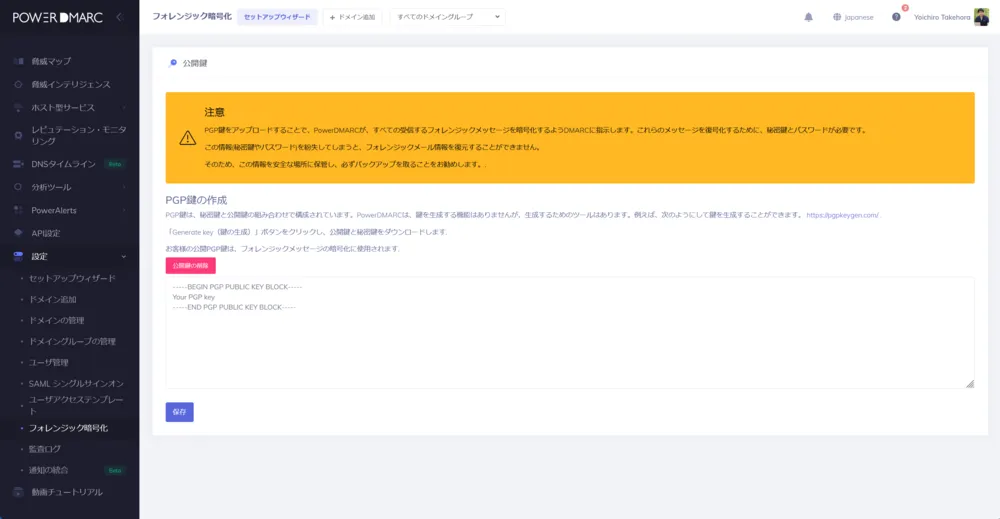Click the 保存 button

coord(179,412)
